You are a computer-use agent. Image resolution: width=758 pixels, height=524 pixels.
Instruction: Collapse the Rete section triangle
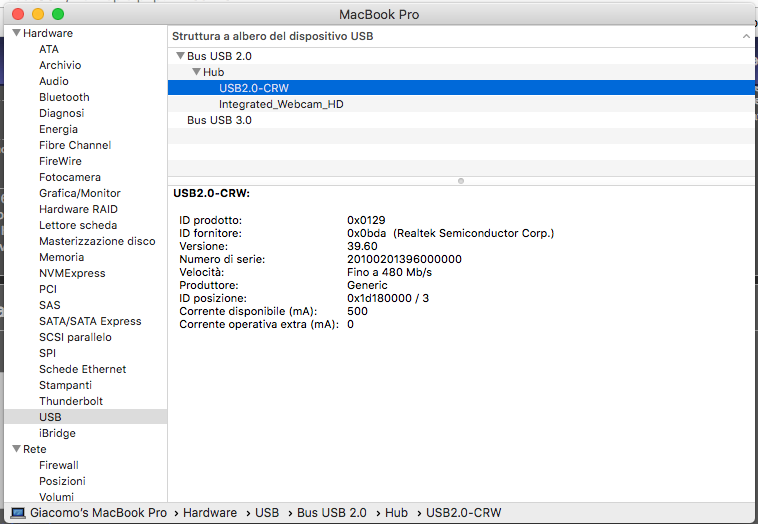pyautogui.click(x=16, y=449)
